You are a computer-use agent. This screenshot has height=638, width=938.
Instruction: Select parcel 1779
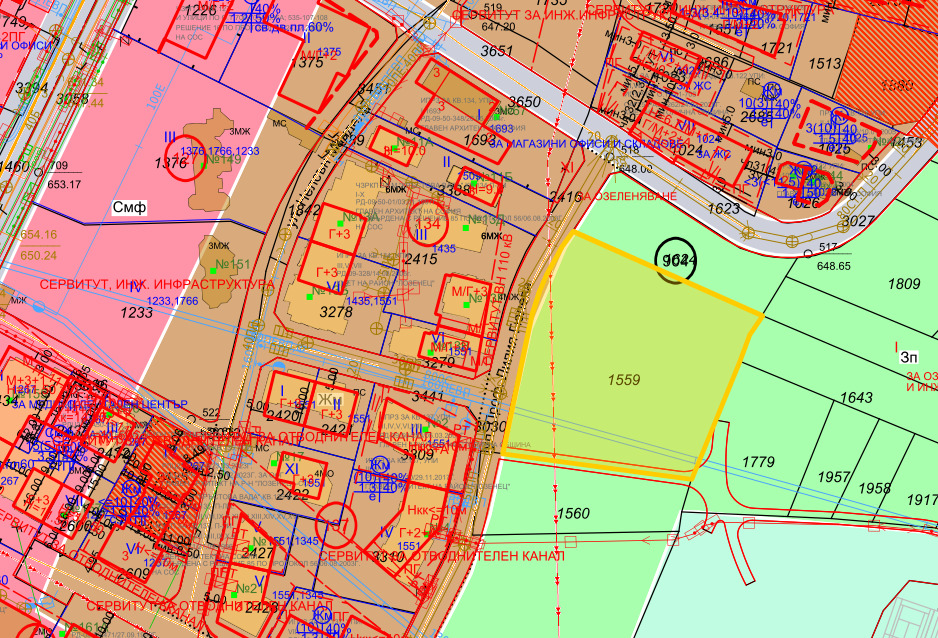coord(758,462)
